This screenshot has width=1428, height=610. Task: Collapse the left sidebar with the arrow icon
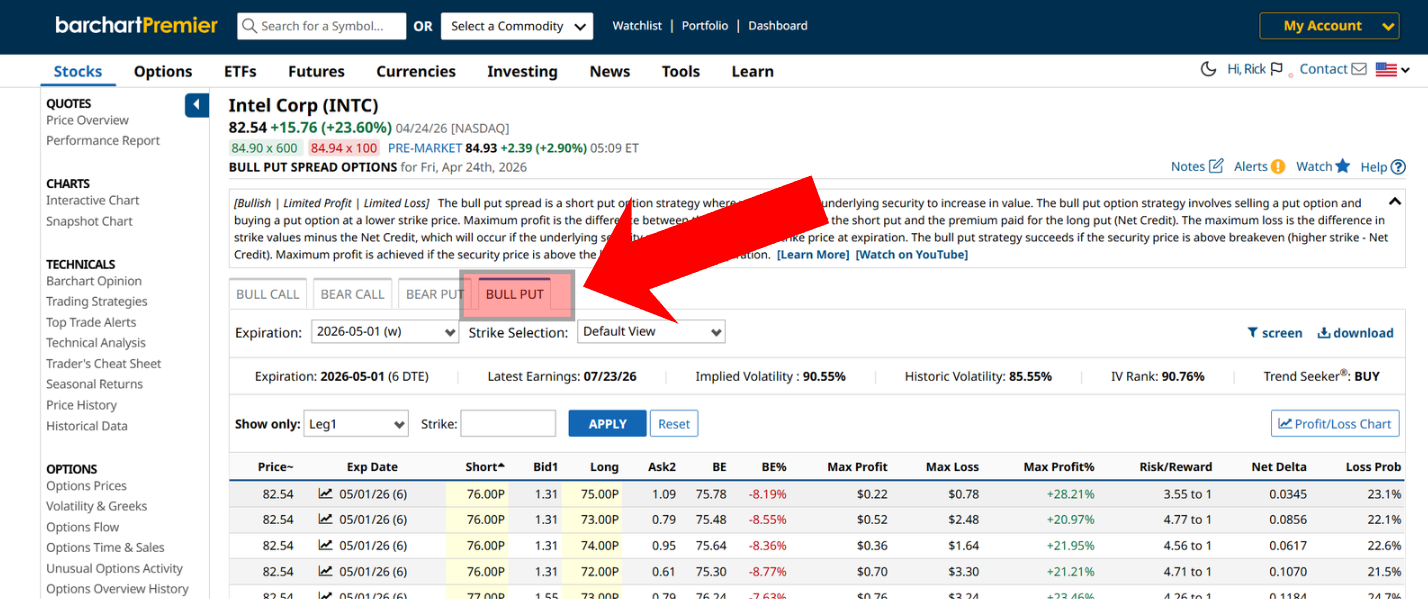tap(197, 105)
